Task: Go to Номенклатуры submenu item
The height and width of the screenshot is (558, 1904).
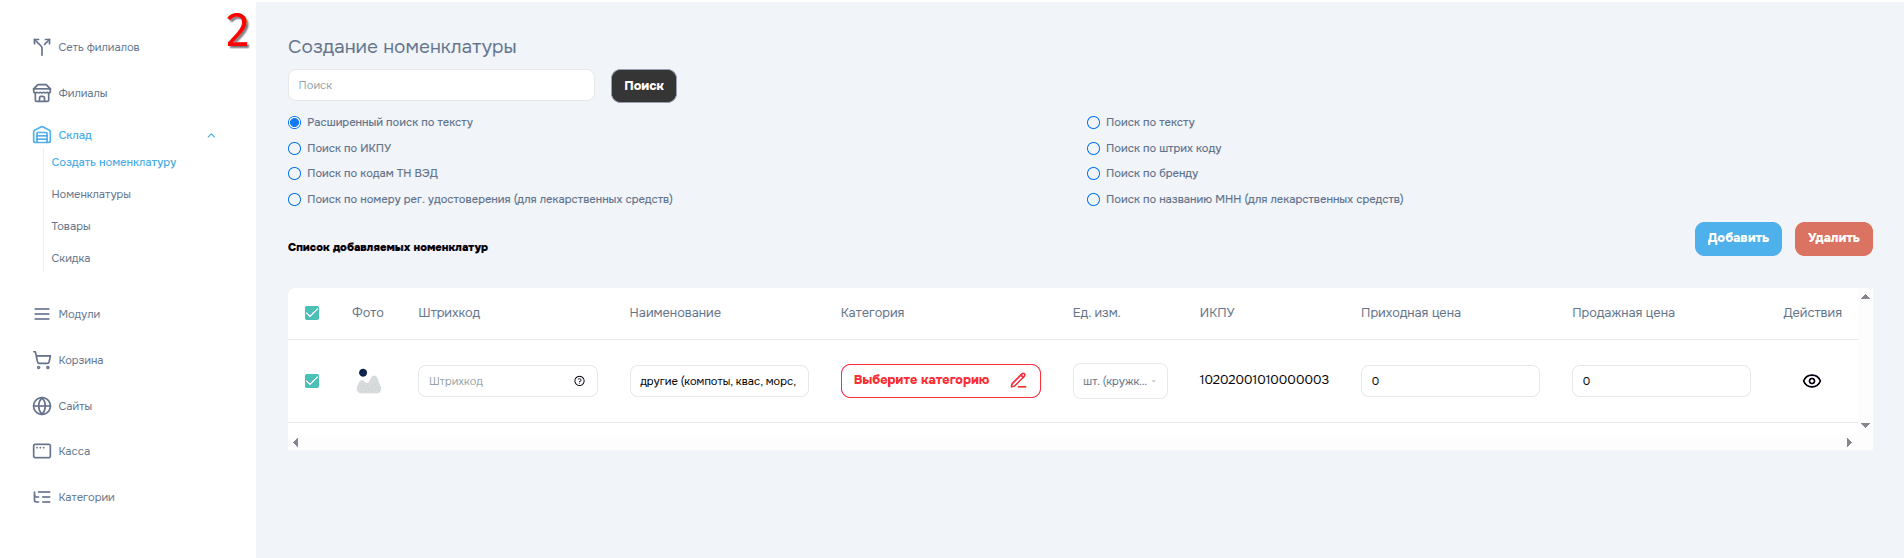Action: coord(91,194)
